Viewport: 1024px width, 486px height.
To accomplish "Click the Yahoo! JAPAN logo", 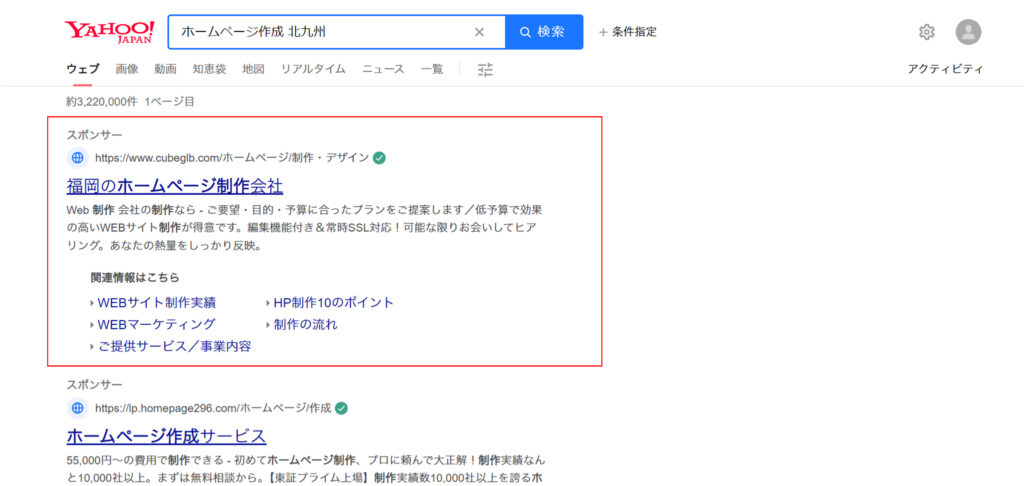I will (110, 31).
